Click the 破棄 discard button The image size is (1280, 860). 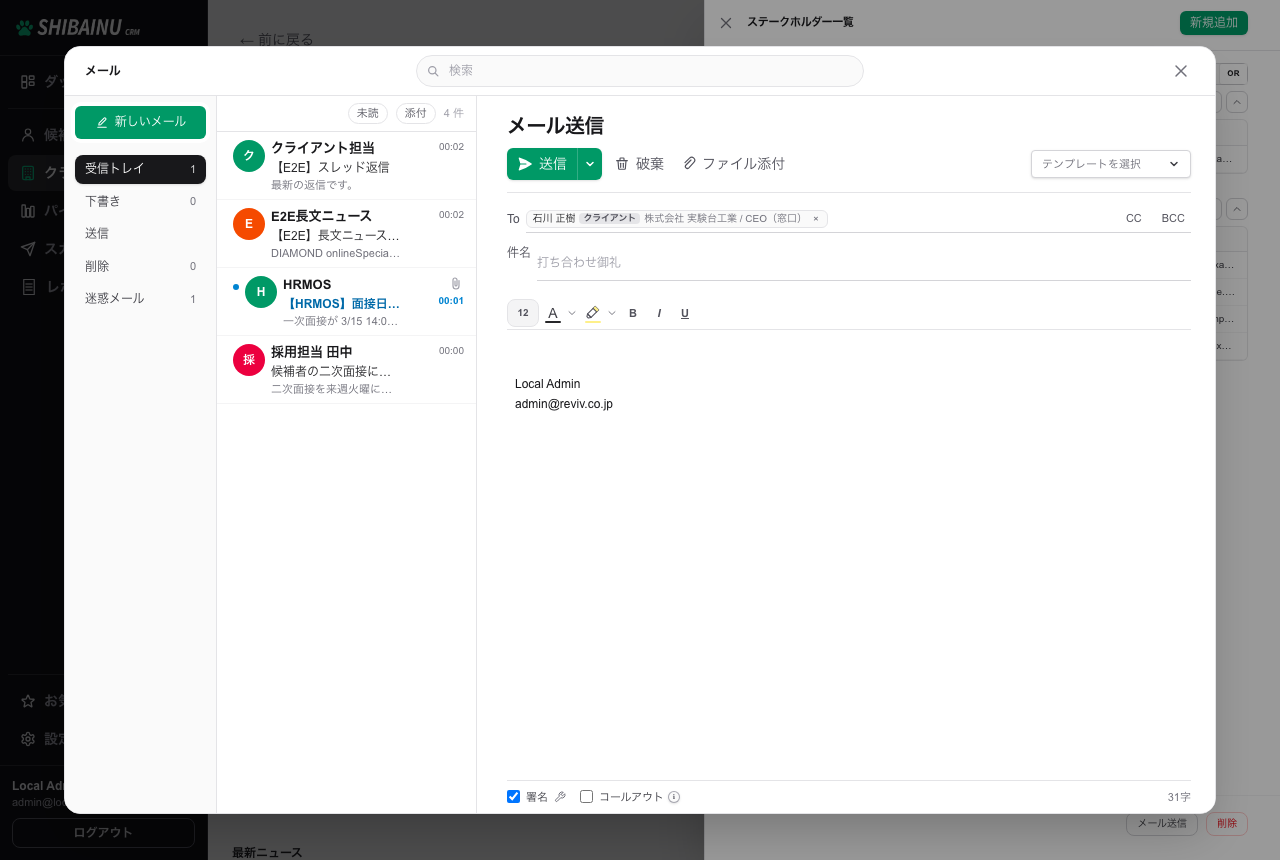click(x=639, y=164)
